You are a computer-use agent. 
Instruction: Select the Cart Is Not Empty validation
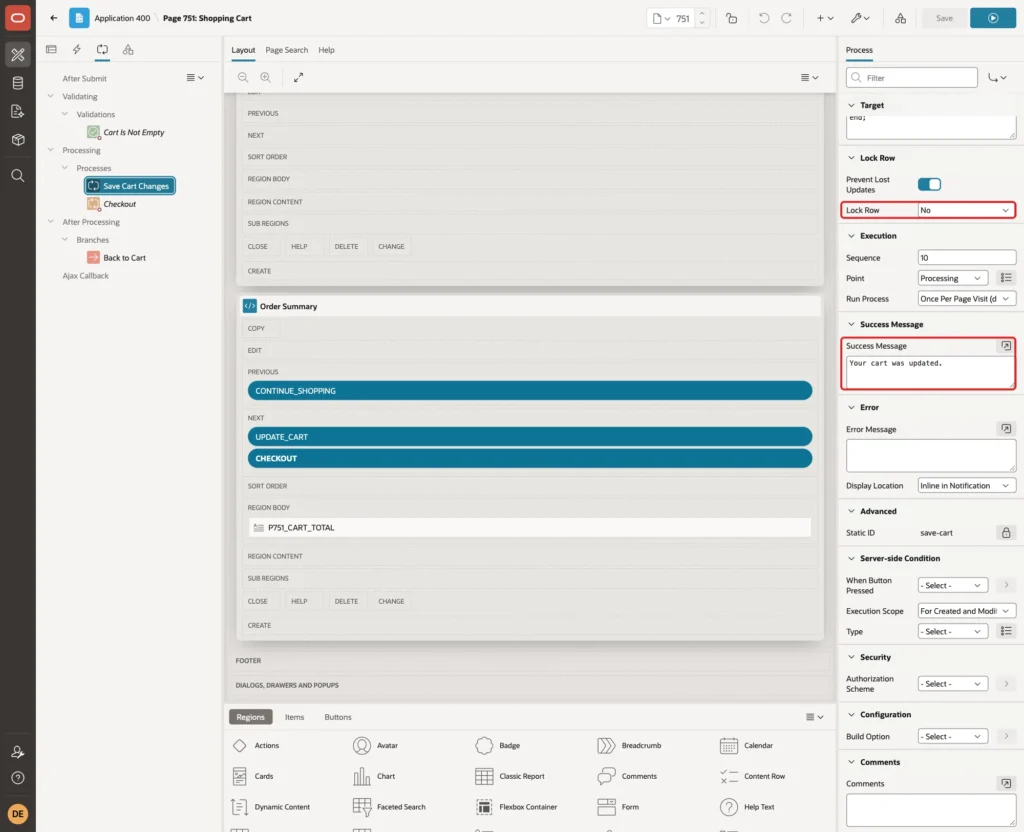[126, 133]
